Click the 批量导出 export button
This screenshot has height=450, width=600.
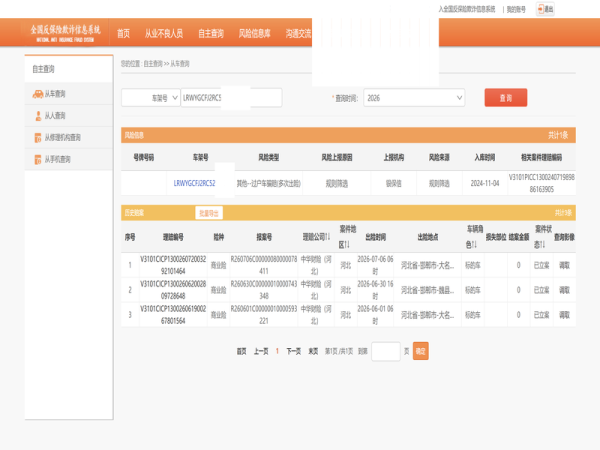[x=209, y=213]
